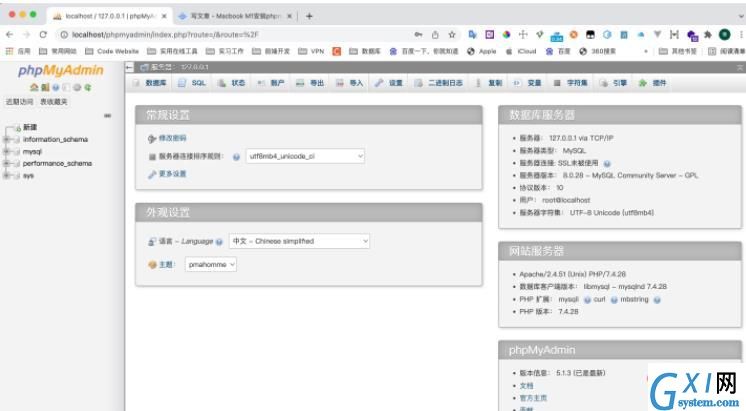The height and width of the screenshot is (411, 746).
Task: Open the 引擎 tab
Action: point(614,83)
